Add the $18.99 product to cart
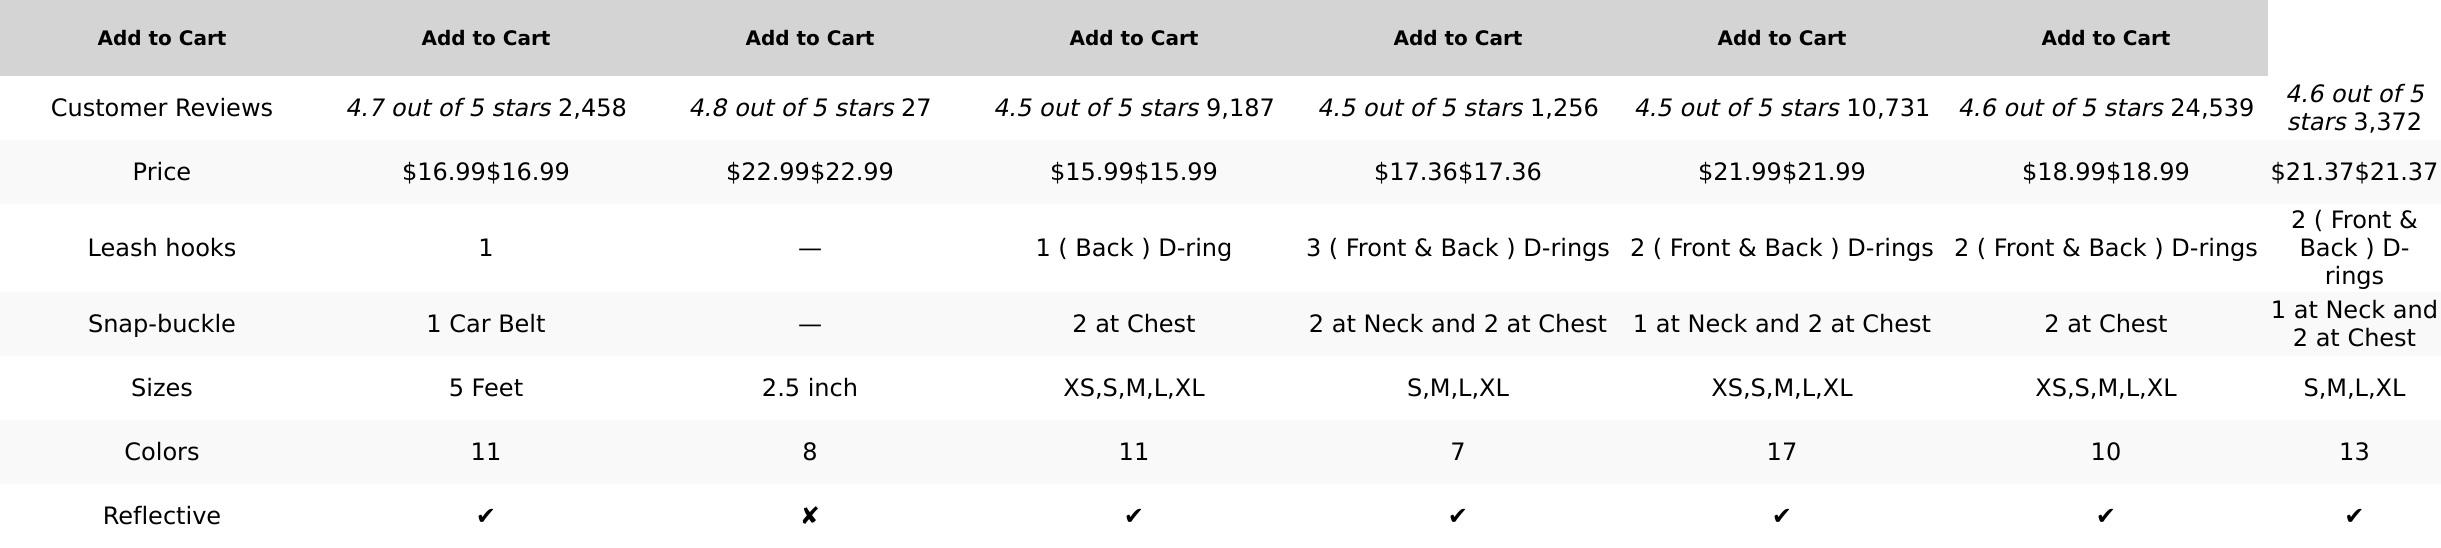This screenshot has height=548, width=2441. 2105,38
